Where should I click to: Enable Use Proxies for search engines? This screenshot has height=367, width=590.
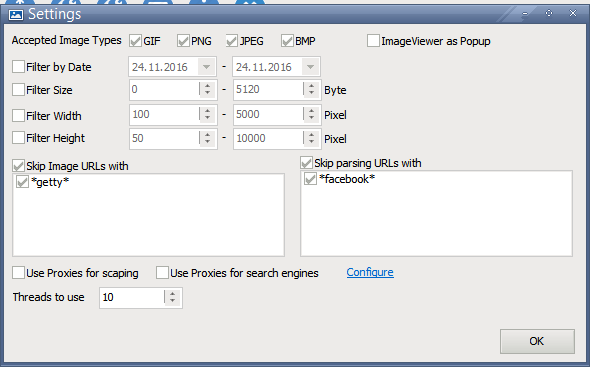click(x=162, y=273)
